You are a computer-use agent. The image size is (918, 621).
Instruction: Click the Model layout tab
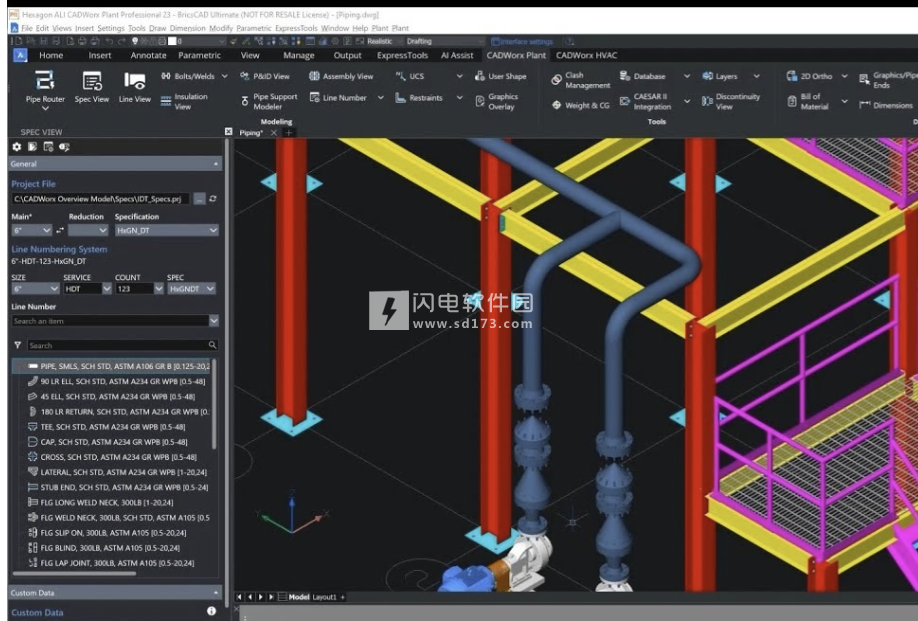coord(299,597)
